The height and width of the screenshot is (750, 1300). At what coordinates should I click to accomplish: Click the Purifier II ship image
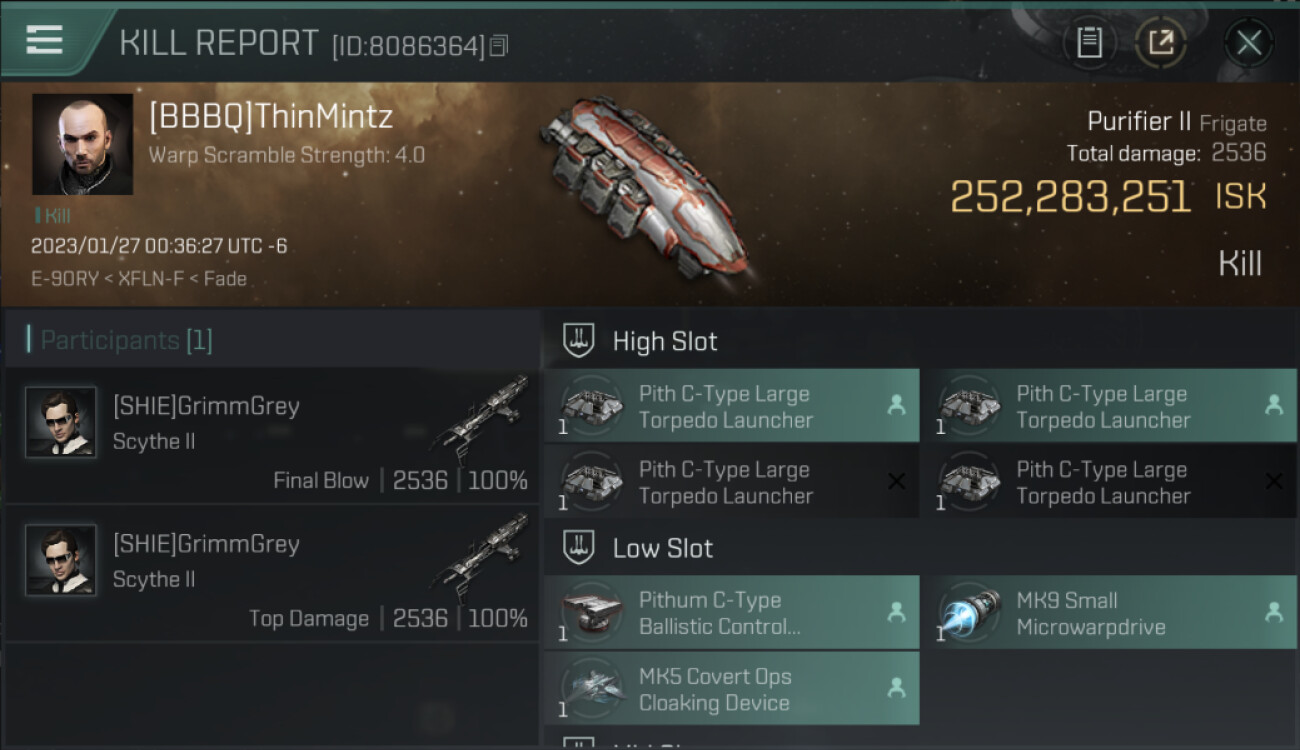click(643, 187)
